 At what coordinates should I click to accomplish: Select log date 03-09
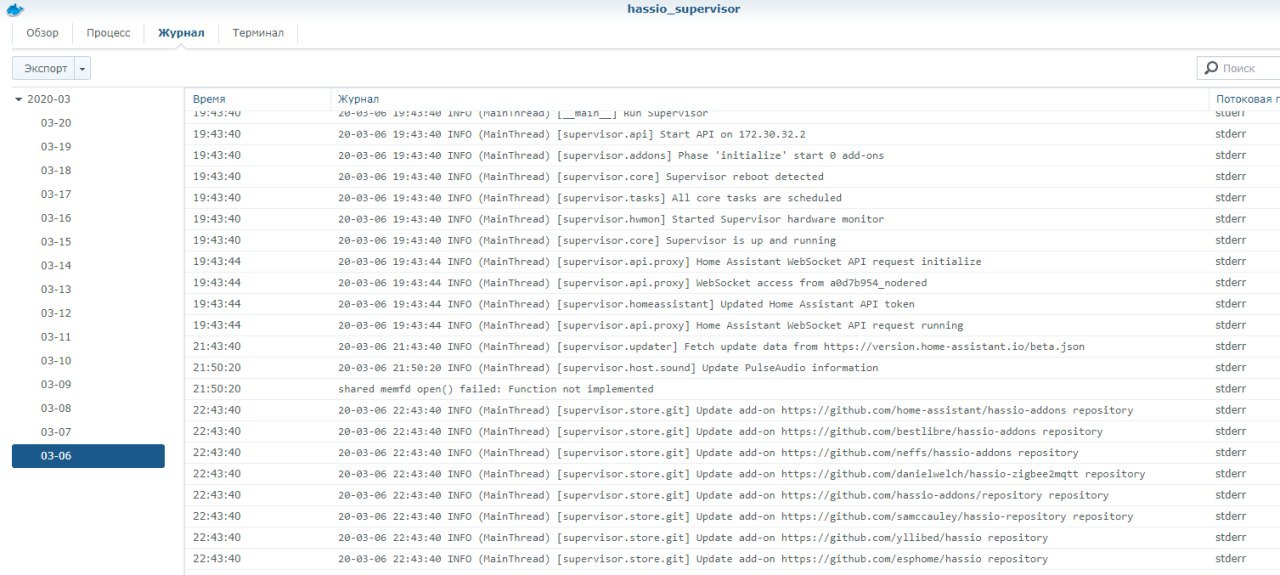(56, 384)
